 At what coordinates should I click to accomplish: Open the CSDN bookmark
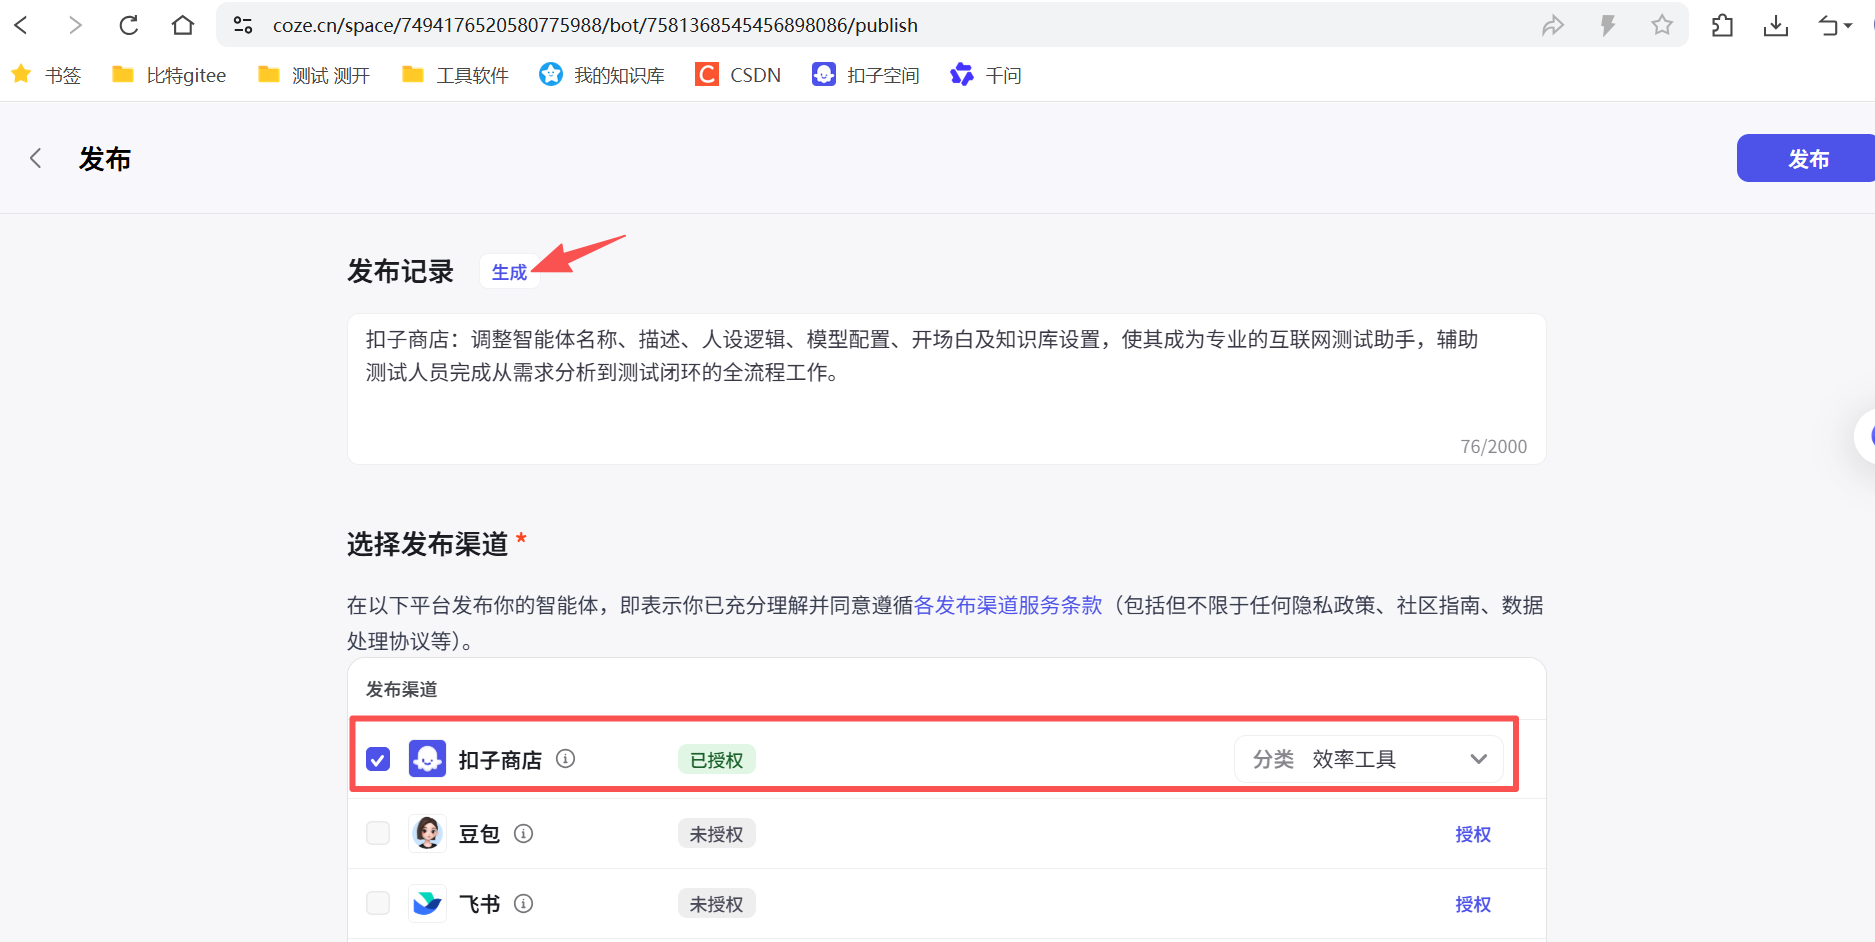click(x=738, y=75)
